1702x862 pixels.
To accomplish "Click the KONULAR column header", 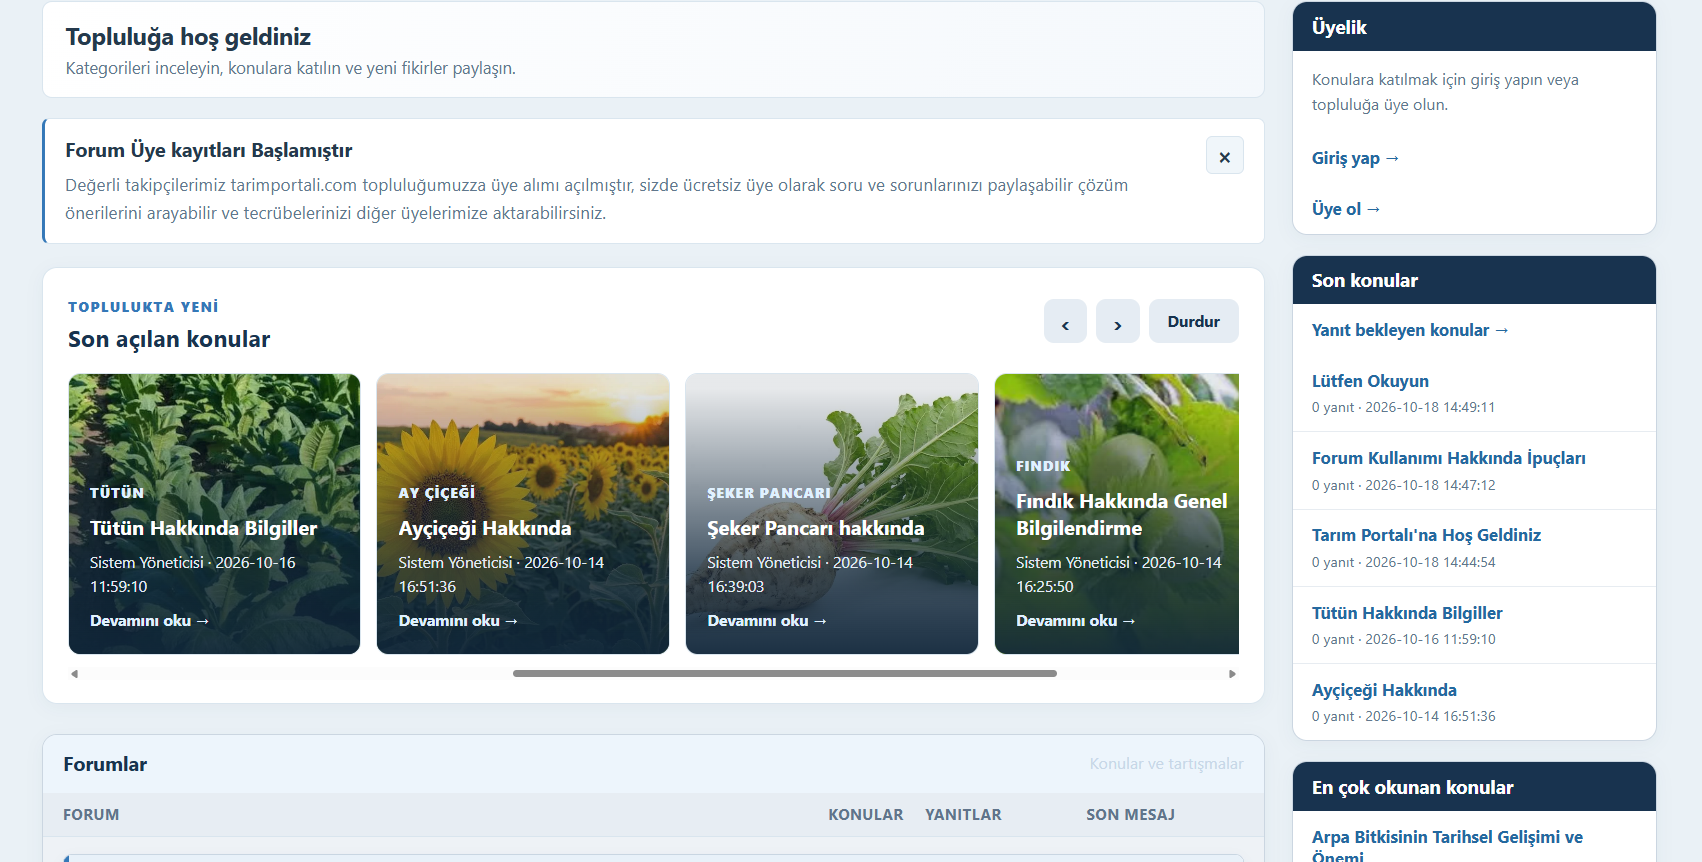I will [x=865, y=815].
